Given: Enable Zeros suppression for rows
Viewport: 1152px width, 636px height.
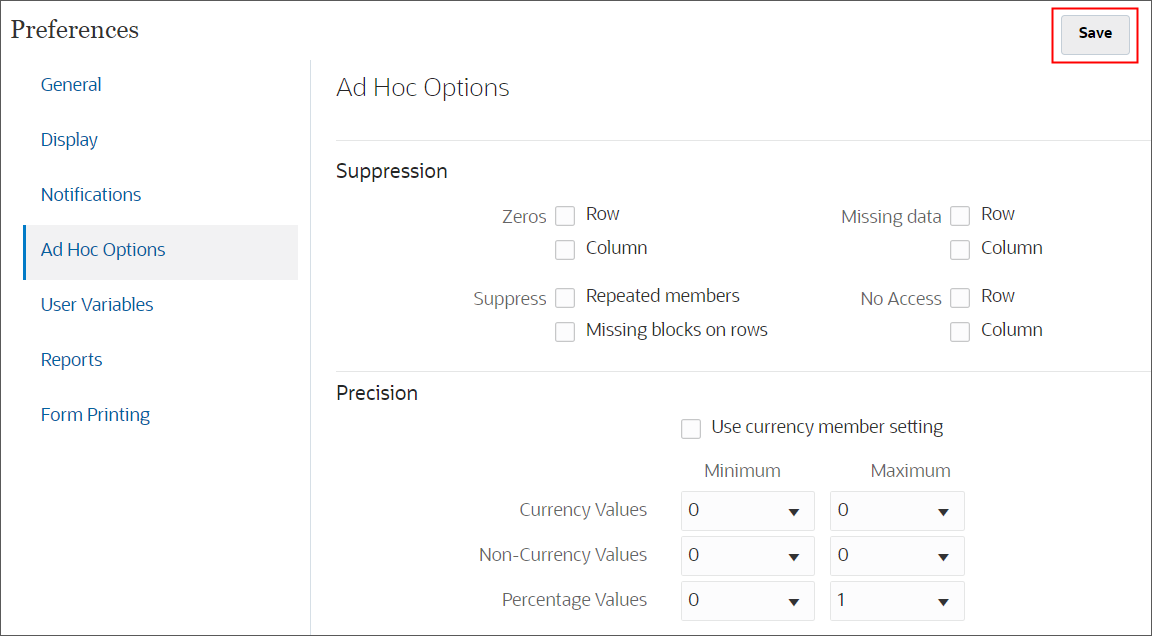Looking at the screenshot, I should (x=565, y=215).
